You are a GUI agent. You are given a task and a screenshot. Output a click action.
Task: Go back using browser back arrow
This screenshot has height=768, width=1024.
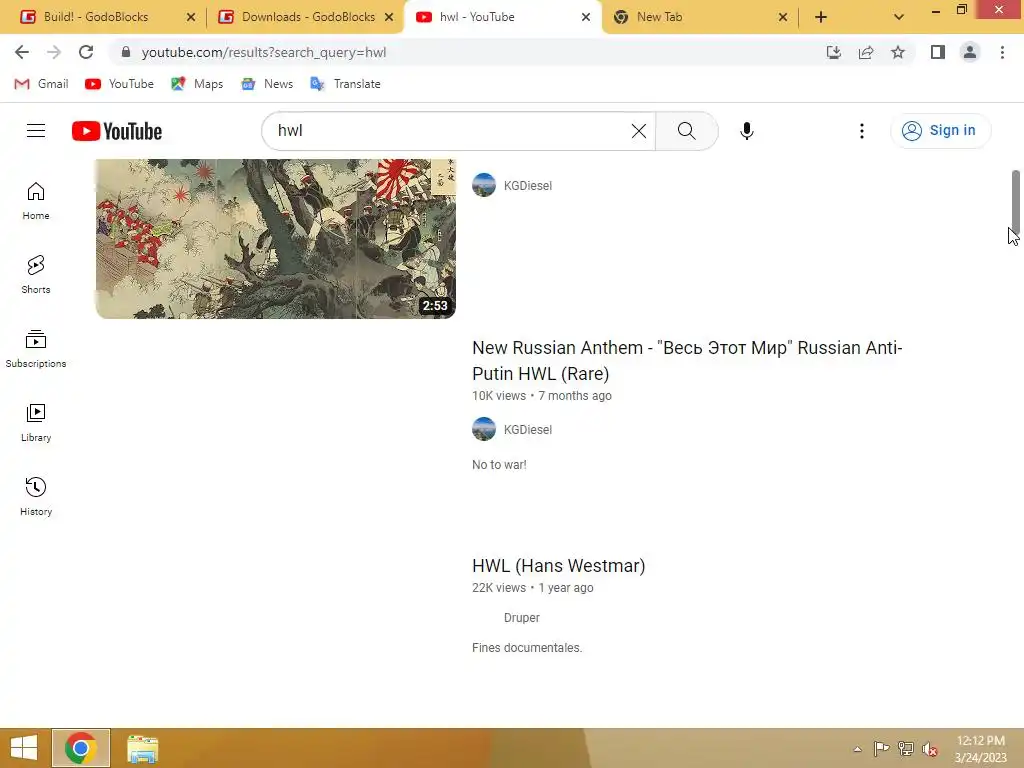click(22, 52)
